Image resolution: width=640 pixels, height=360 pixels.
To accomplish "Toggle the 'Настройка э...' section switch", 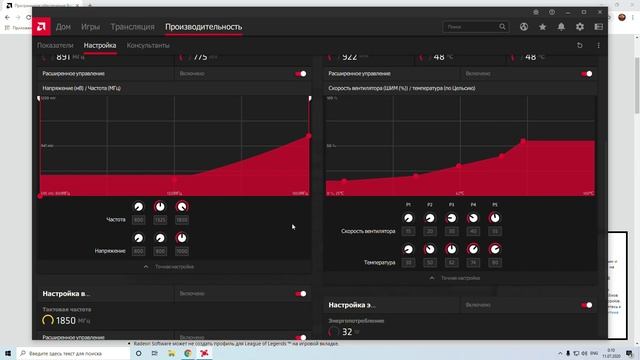I will tap(587, 305).
